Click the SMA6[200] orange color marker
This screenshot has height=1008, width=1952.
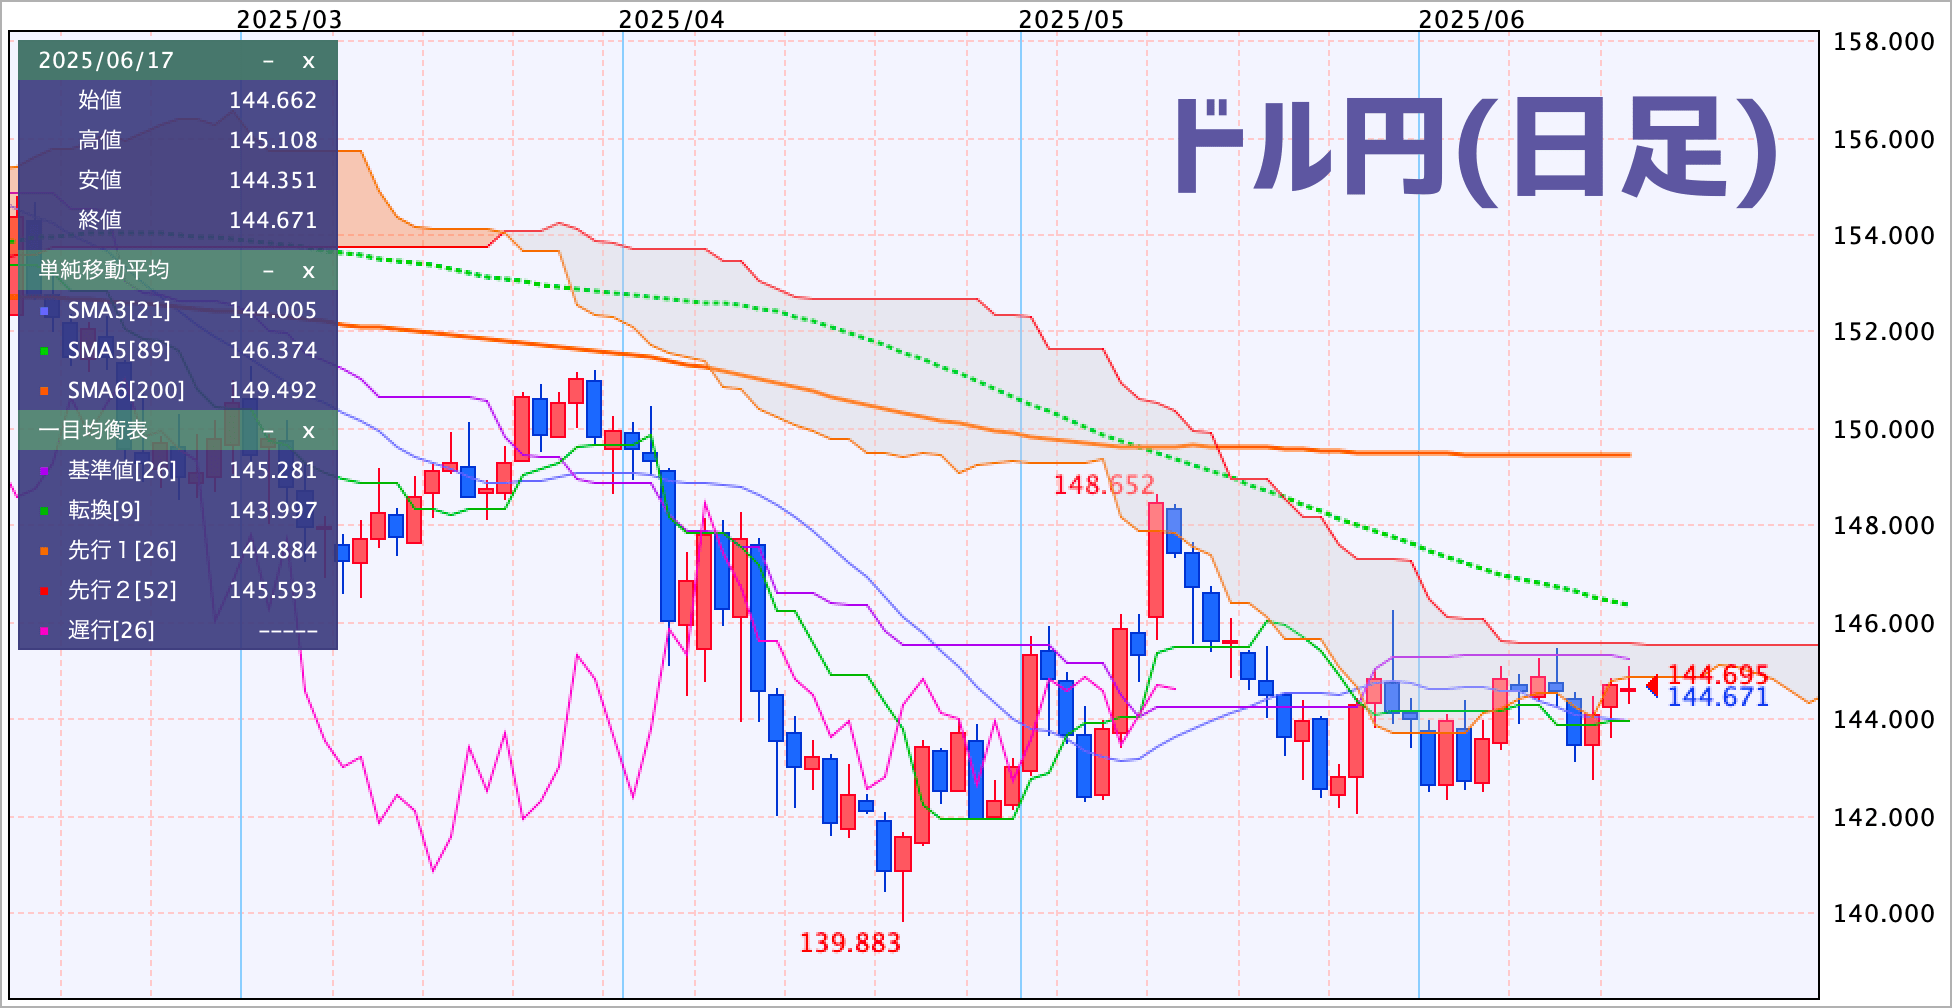44,392
